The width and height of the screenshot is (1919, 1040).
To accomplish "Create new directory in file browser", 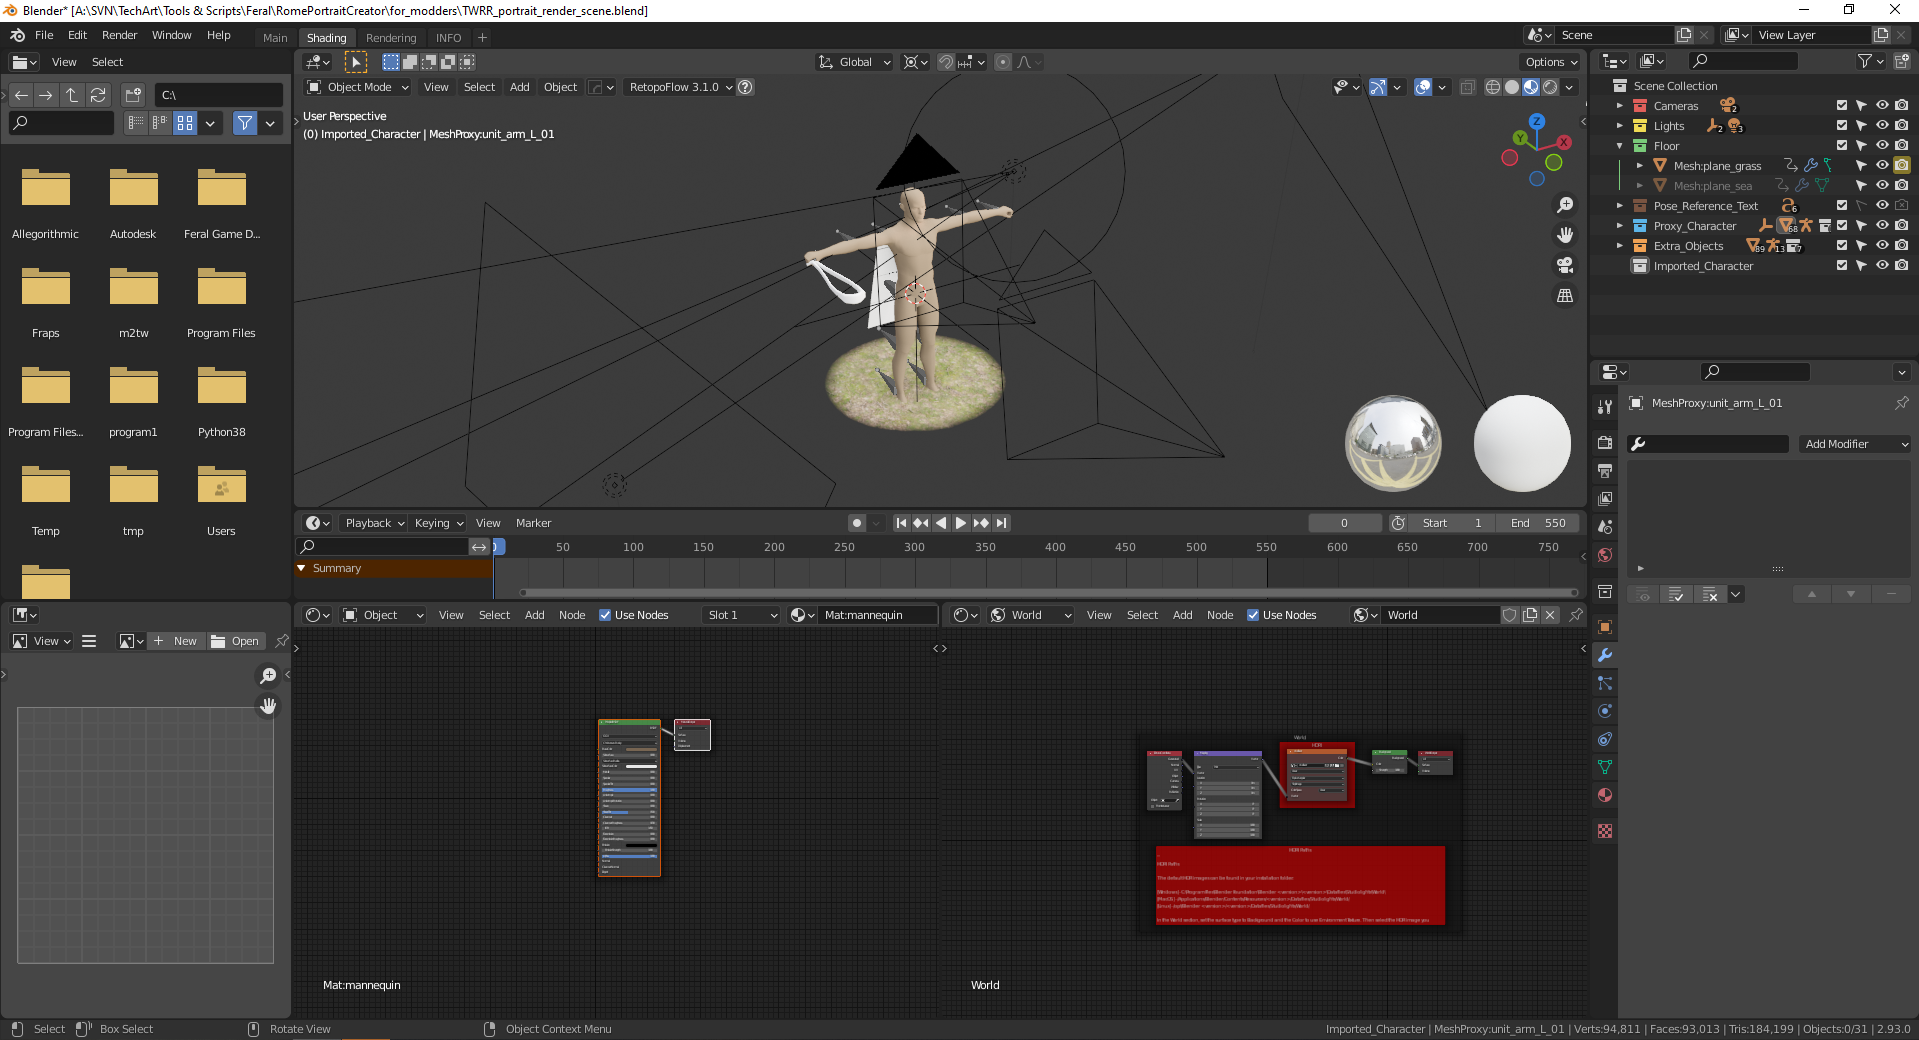I will click(133, 95).
